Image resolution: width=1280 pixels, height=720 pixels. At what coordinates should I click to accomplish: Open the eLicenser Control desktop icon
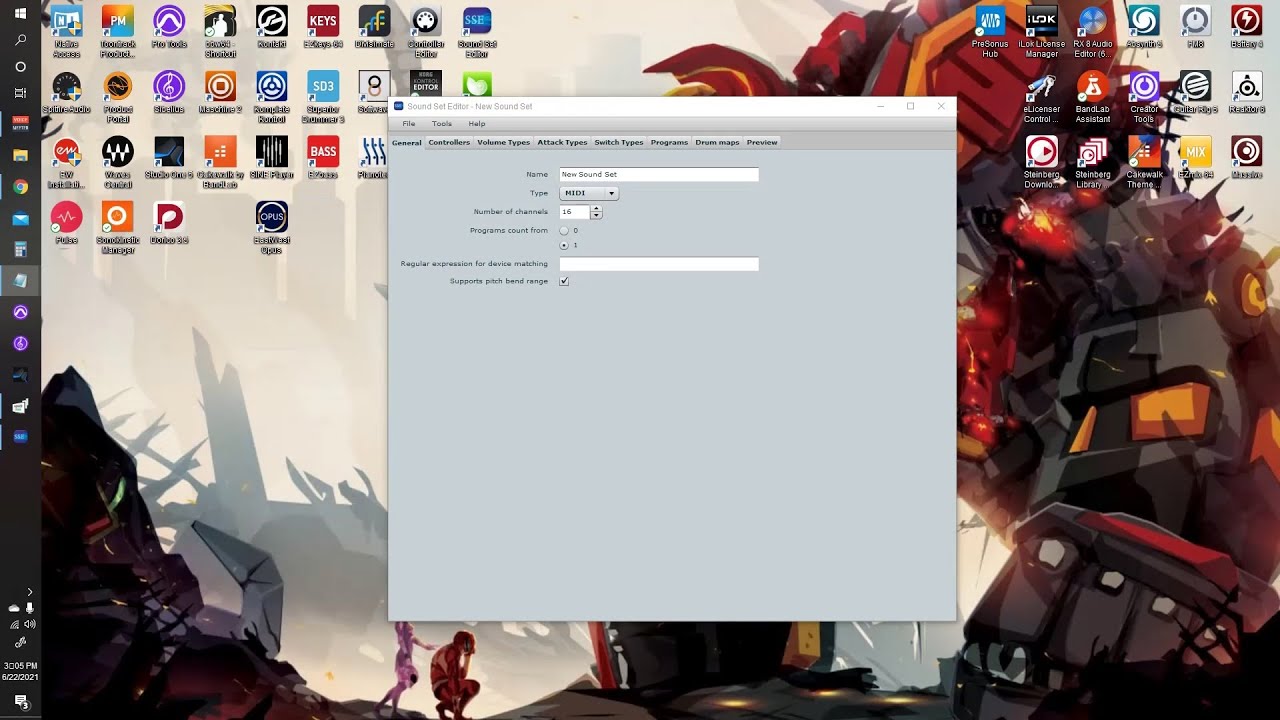1042,96
